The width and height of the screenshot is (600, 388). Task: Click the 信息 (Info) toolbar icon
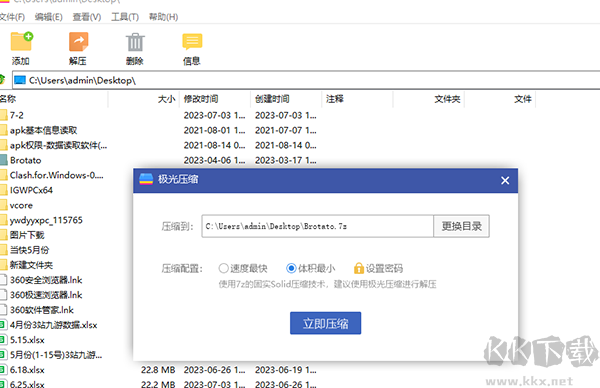192,42
